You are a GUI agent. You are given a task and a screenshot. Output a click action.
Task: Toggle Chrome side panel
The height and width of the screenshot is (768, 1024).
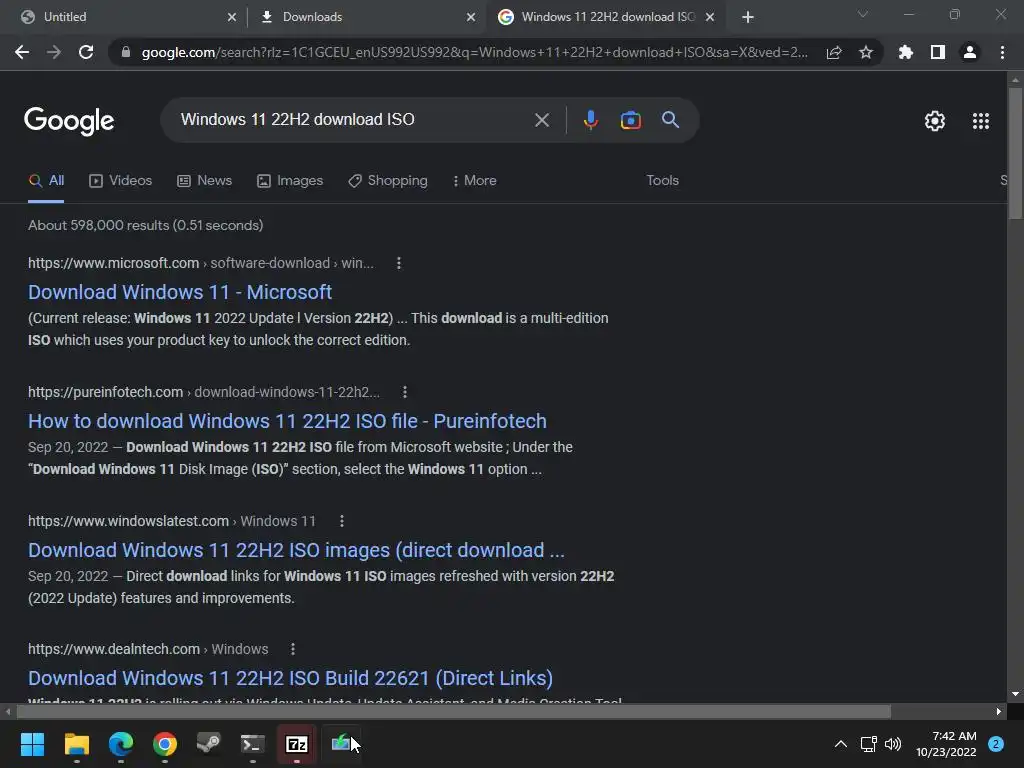938,52
